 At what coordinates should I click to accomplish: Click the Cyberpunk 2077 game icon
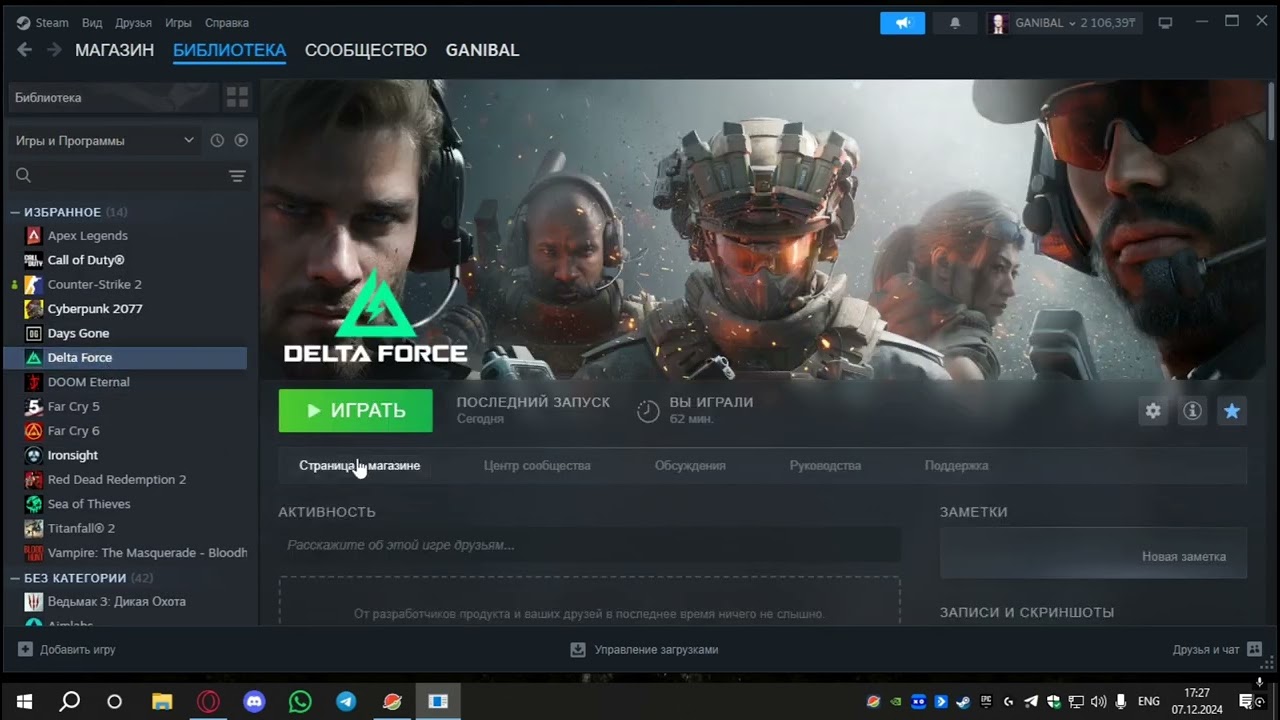tap(33, 309)
